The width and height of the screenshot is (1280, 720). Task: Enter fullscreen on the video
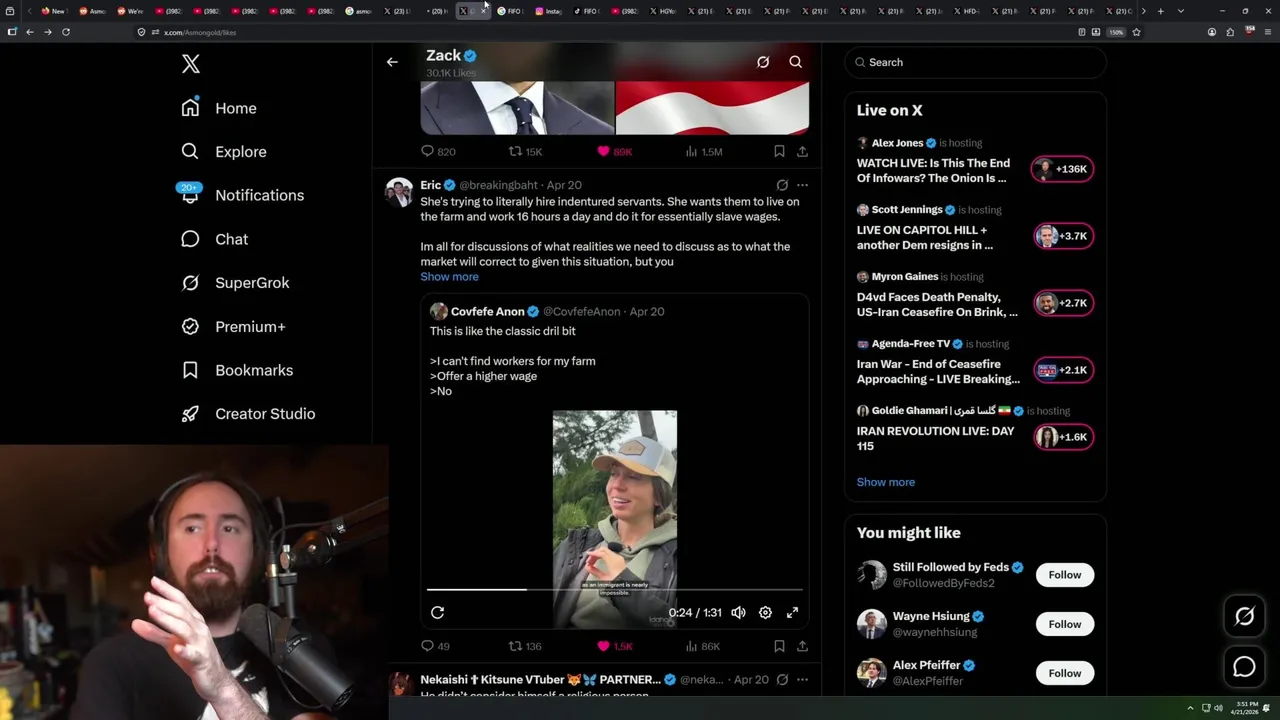coord(792,613)
